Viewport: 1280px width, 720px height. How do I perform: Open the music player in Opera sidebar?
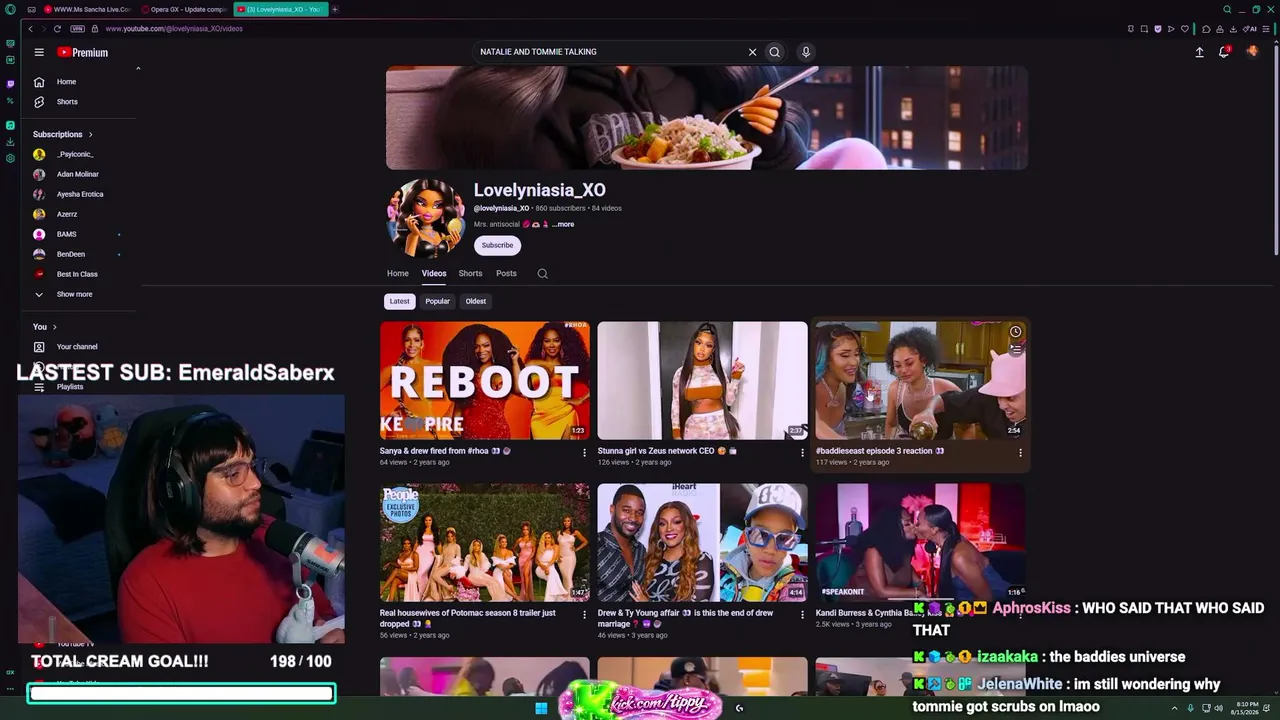click(10, 125)
